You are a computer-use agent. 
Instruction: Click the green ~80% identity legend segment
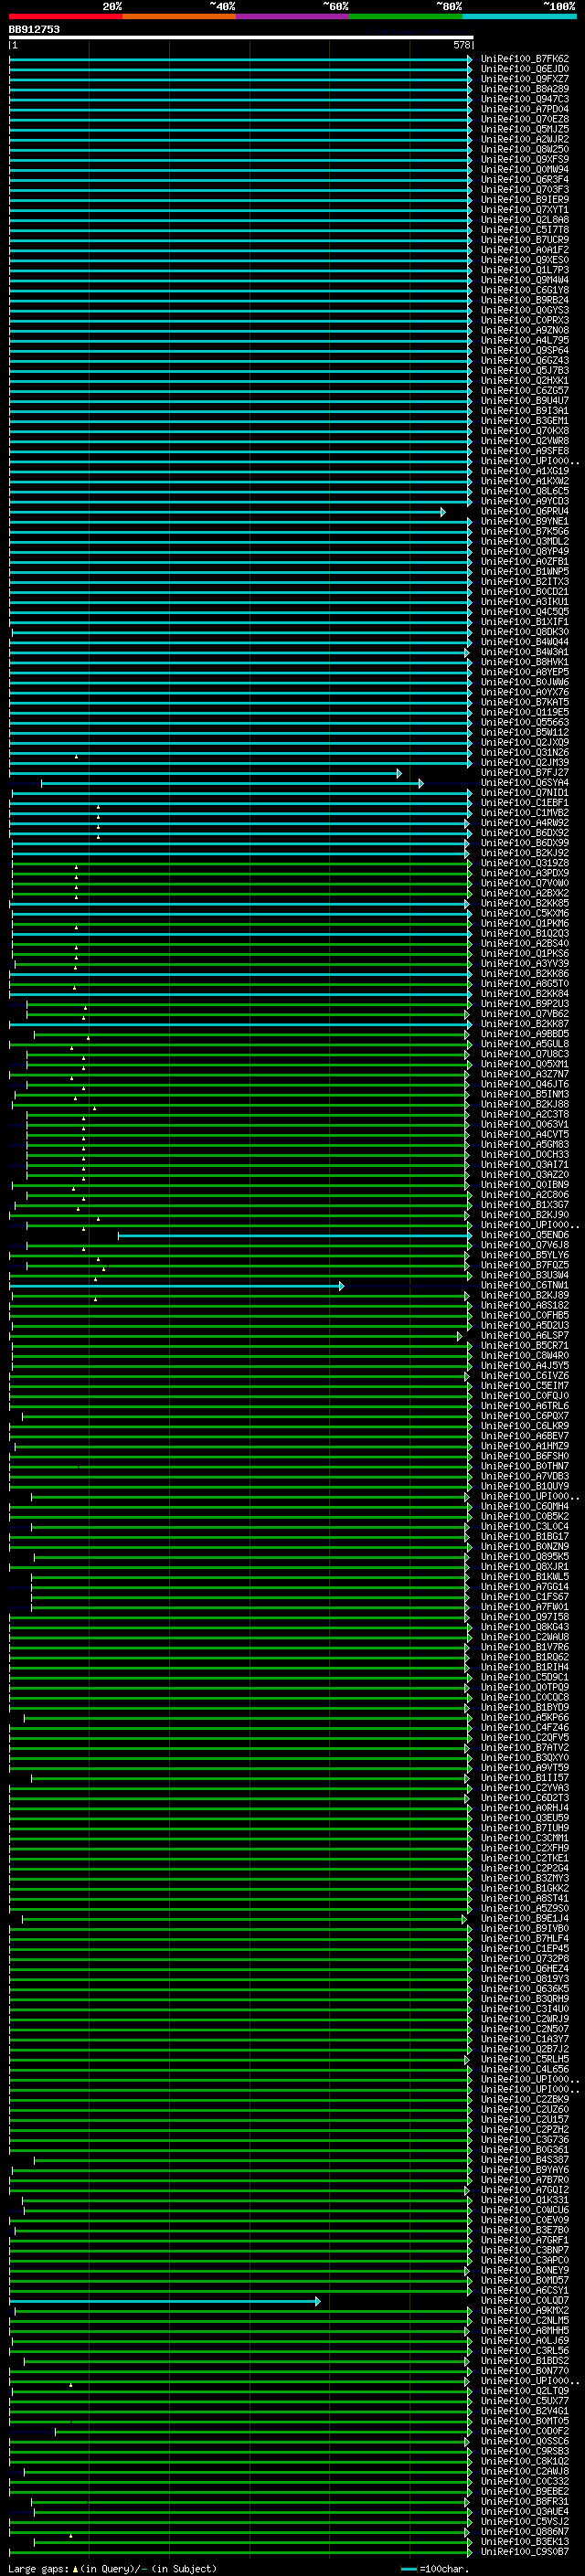(x=406, y=16)
